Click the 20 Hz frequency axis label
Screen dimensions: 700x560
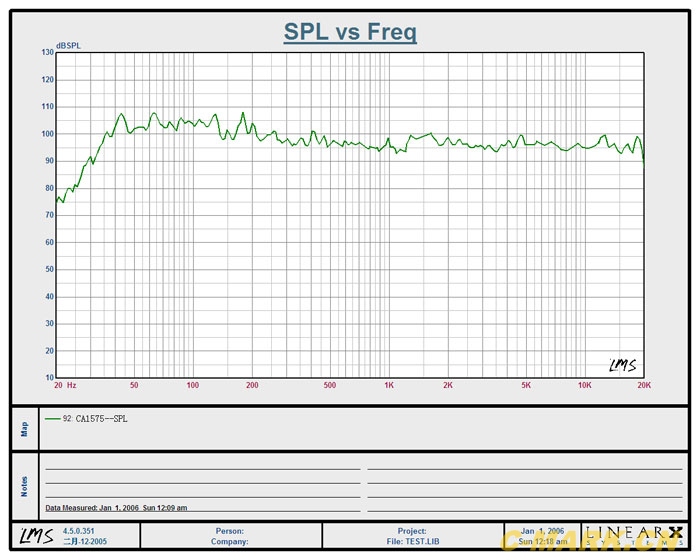(65, 385)
